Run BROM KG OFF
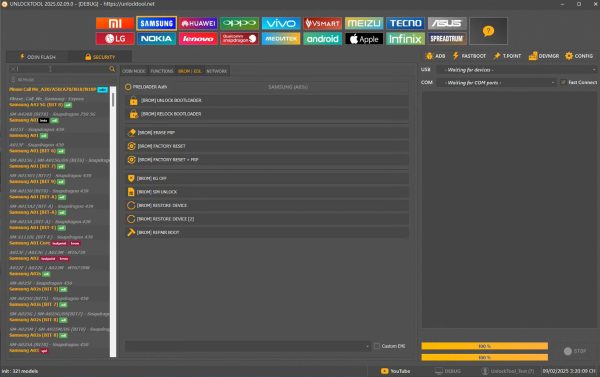The height and width of the screenshot is (377, 600). [x=267, y=178]
